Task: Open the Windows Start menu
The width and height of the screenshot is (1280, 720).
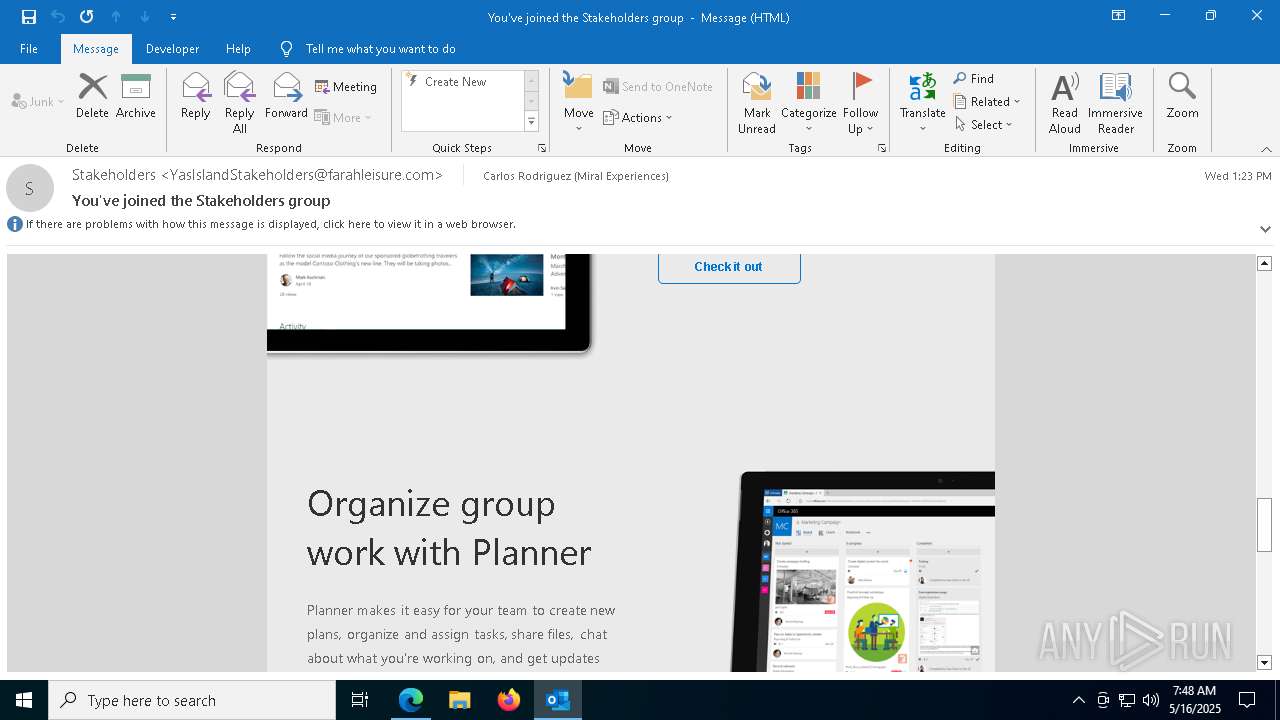Action: point(24,700)
